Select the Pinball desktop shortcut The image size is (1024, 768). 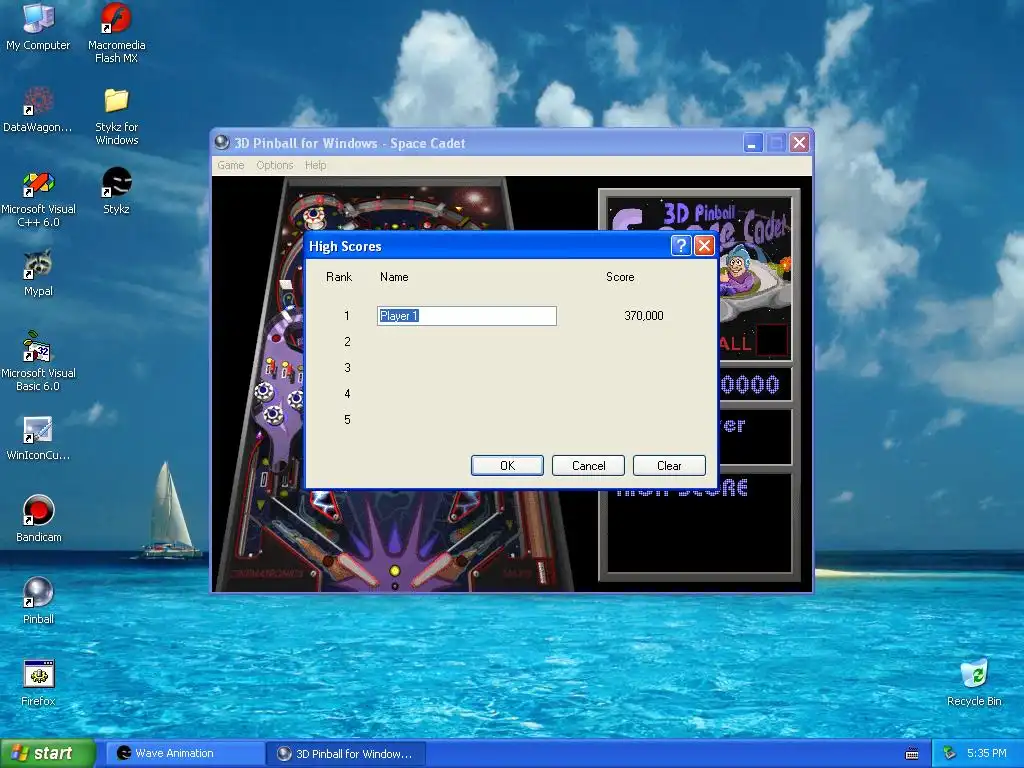point(38,601)
